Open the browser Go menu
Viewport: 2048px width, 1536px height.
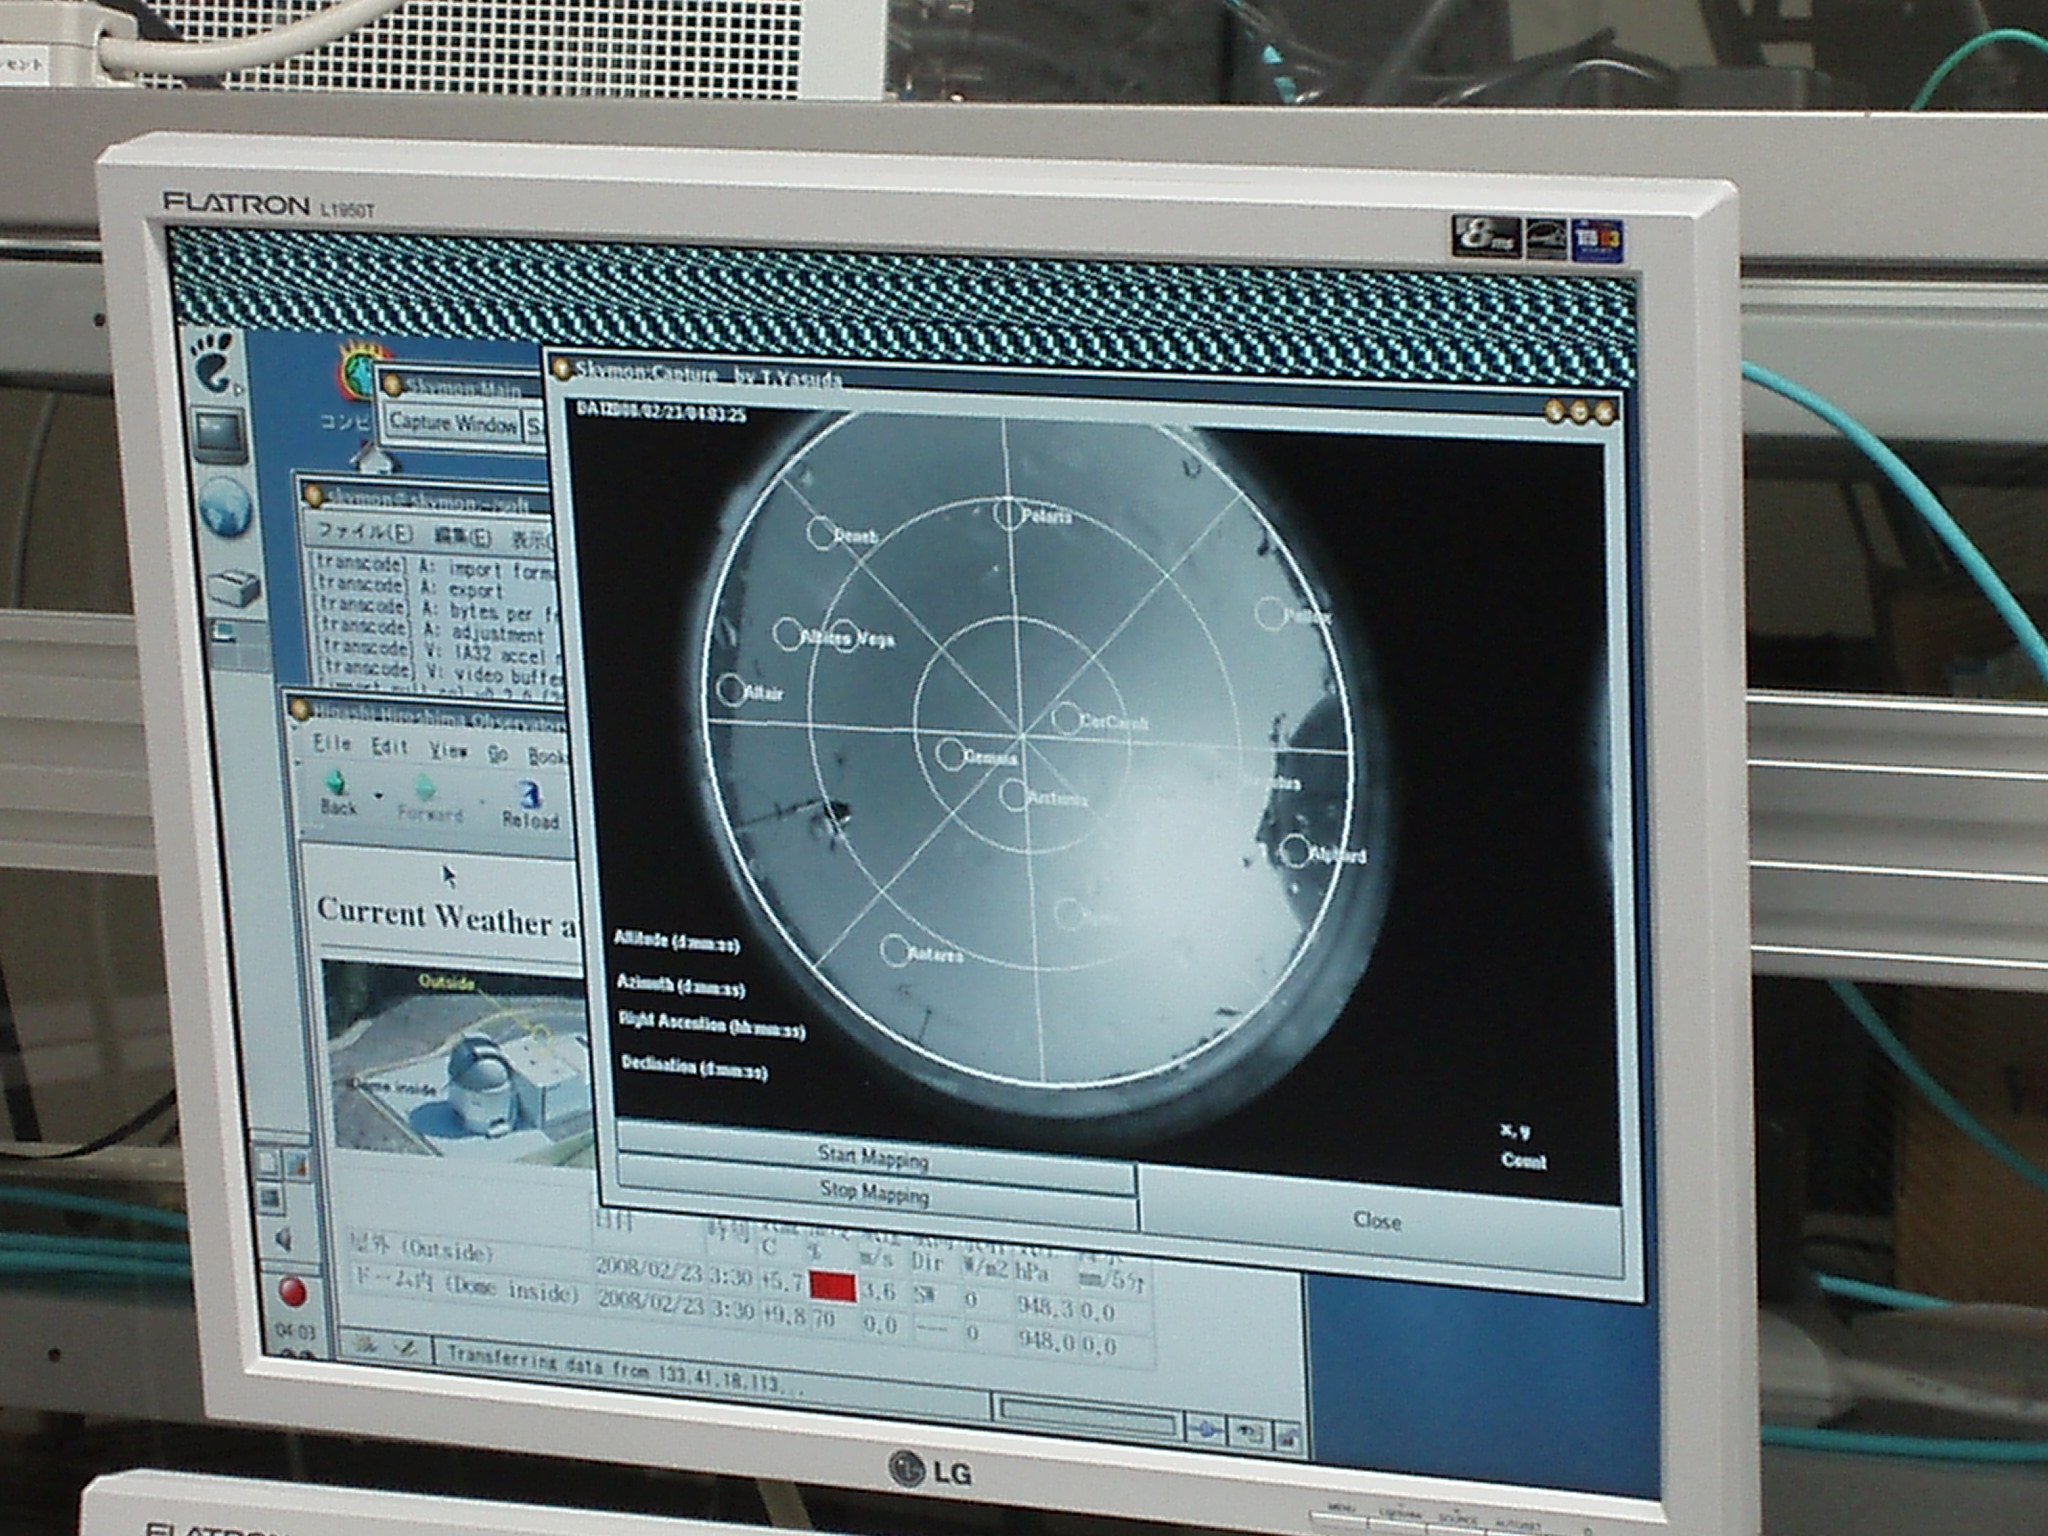[498, 754]
